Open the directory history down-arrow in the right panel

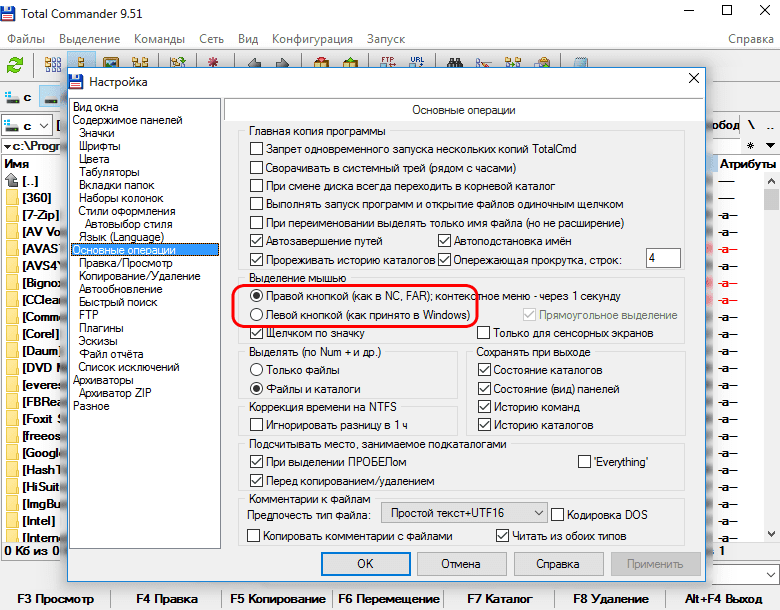770,145
